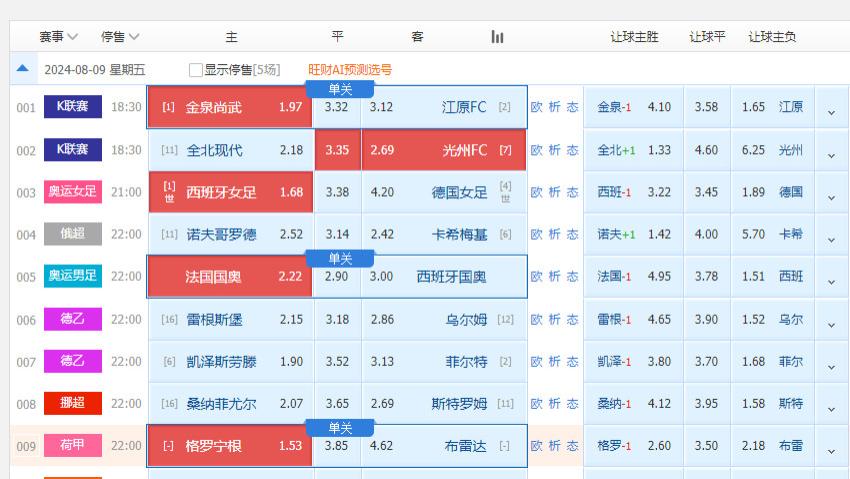The height and width of the screenshot is (479, 850).
Task: Select handicap draw 3.78 in 法国-1 row
Action: 706,277
